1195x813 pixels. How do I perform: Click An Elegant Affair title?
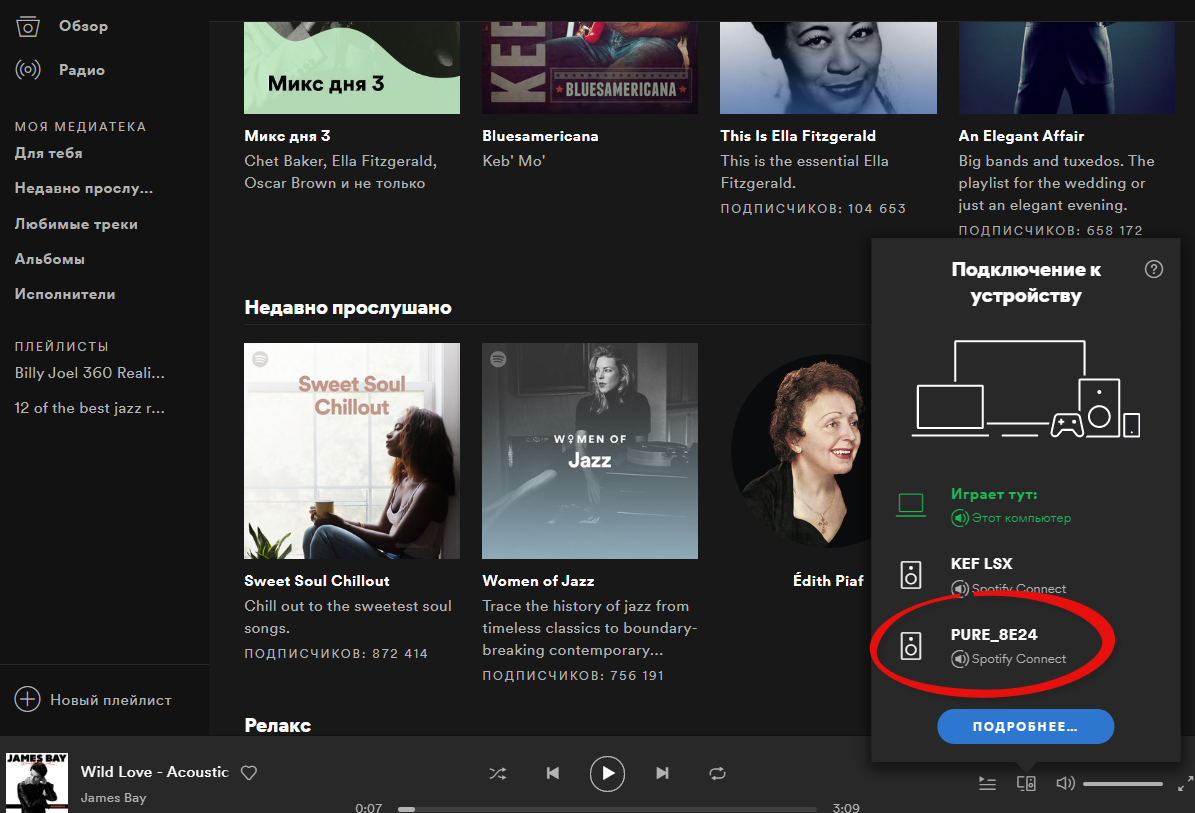pyautogui.click(x=1021, y=136)
